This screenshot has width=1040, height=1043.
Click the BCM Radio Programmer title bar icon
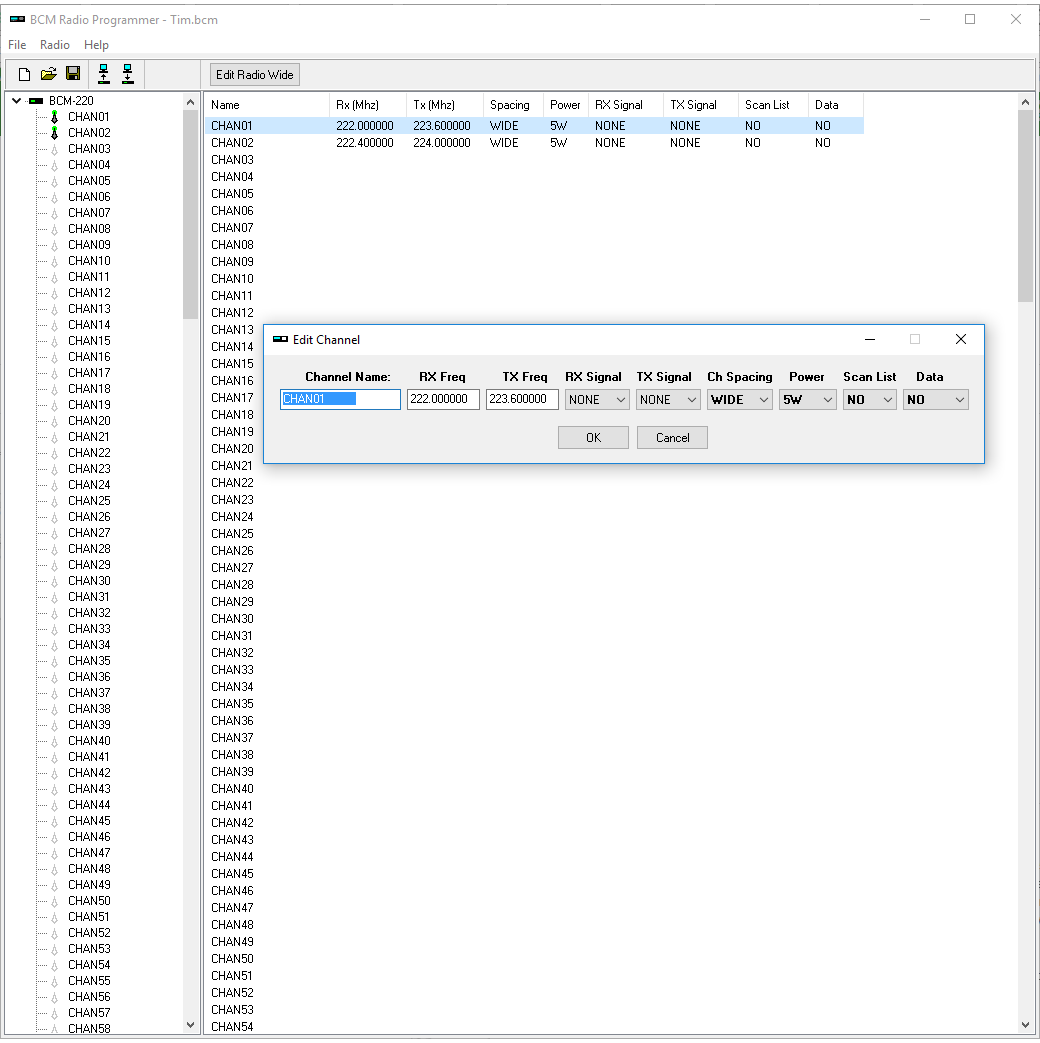pyautogui.click(x=17, y=20)
